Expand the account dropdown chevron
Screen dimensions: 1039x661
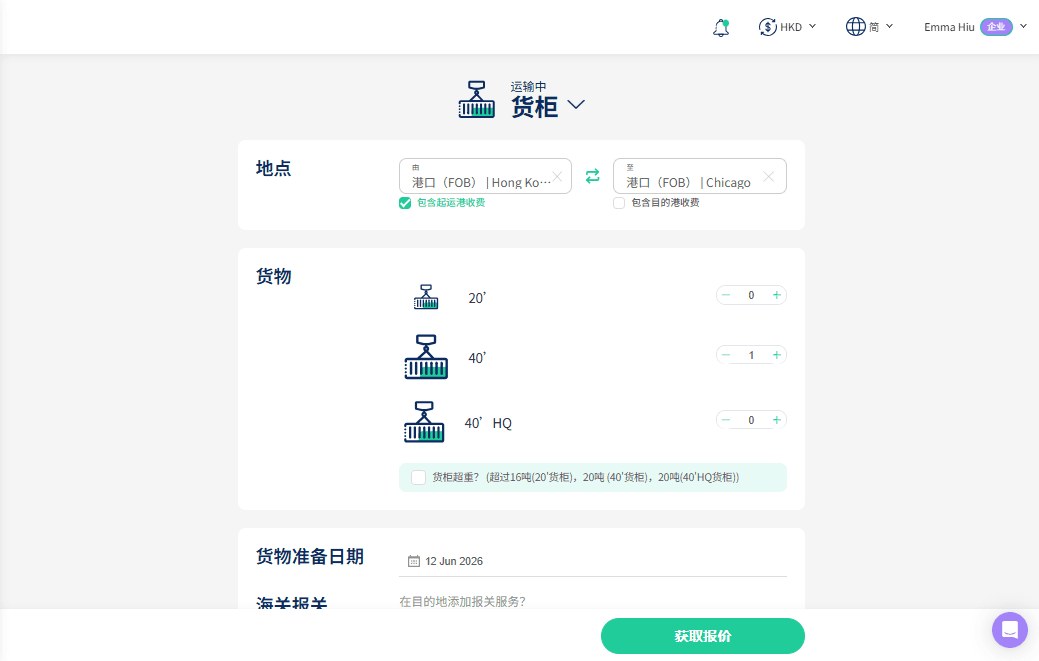point(1023,26)
